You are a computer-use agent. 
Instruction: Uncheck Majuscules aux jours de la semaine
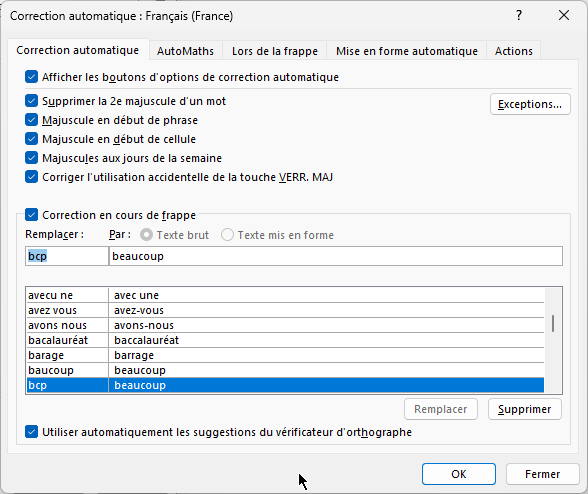coord(32,158)
